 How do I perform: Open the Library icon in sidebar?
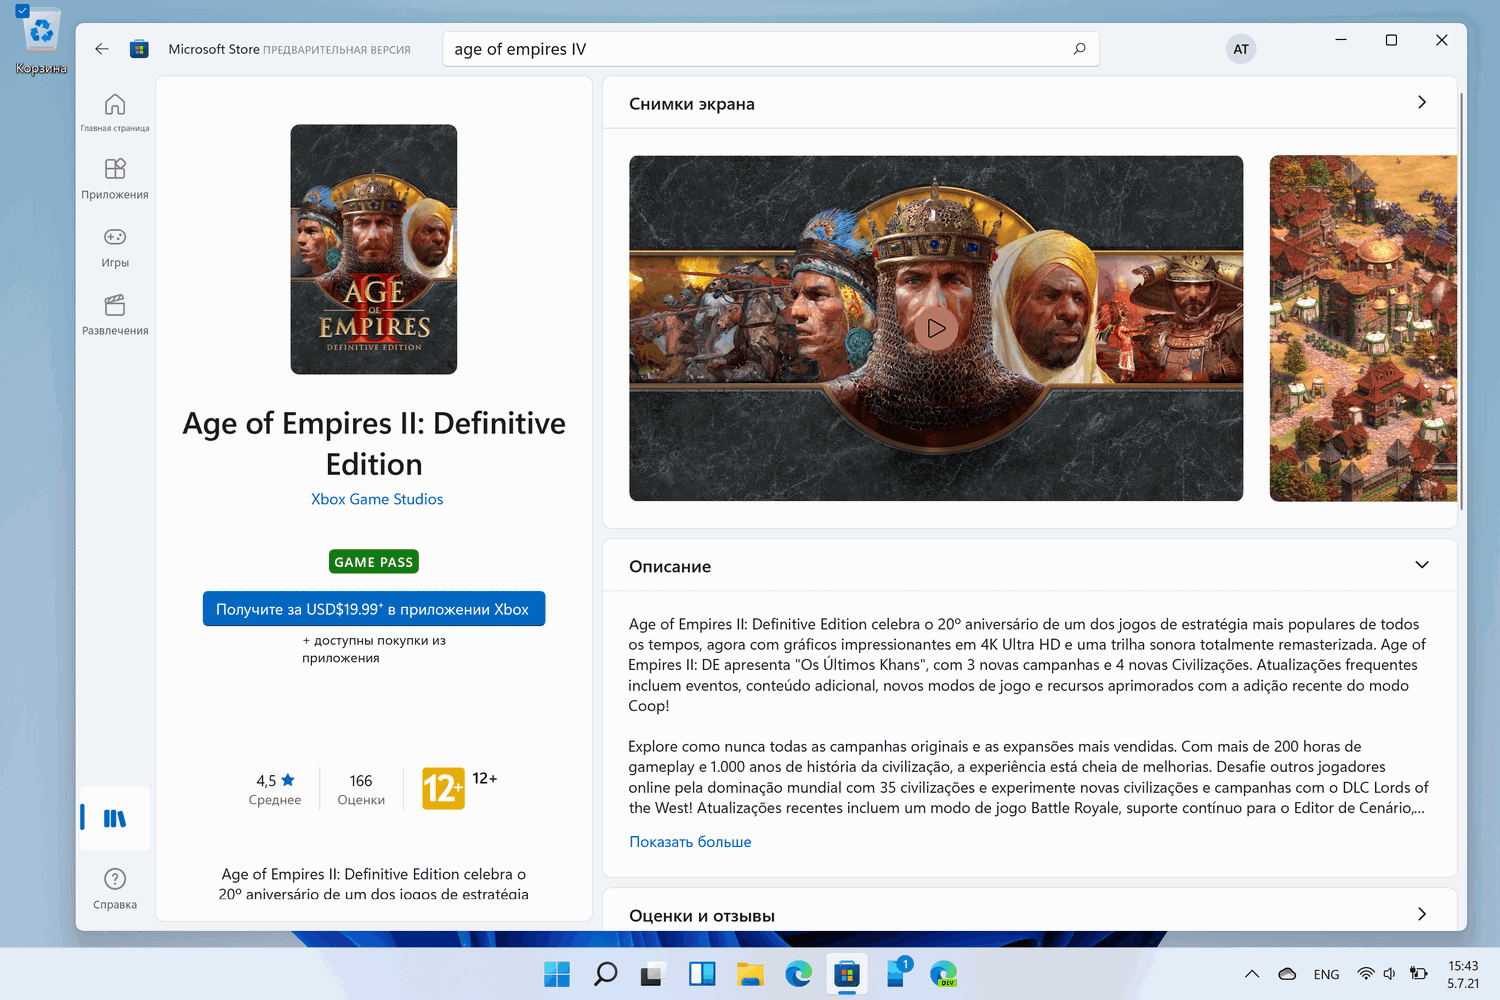(x=115, y=818)
